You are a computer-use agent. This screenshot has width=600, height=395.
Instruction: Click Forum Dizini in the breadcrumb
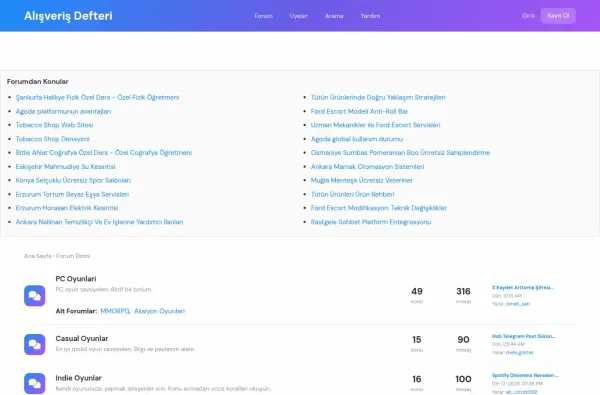(x=73, y=256)
